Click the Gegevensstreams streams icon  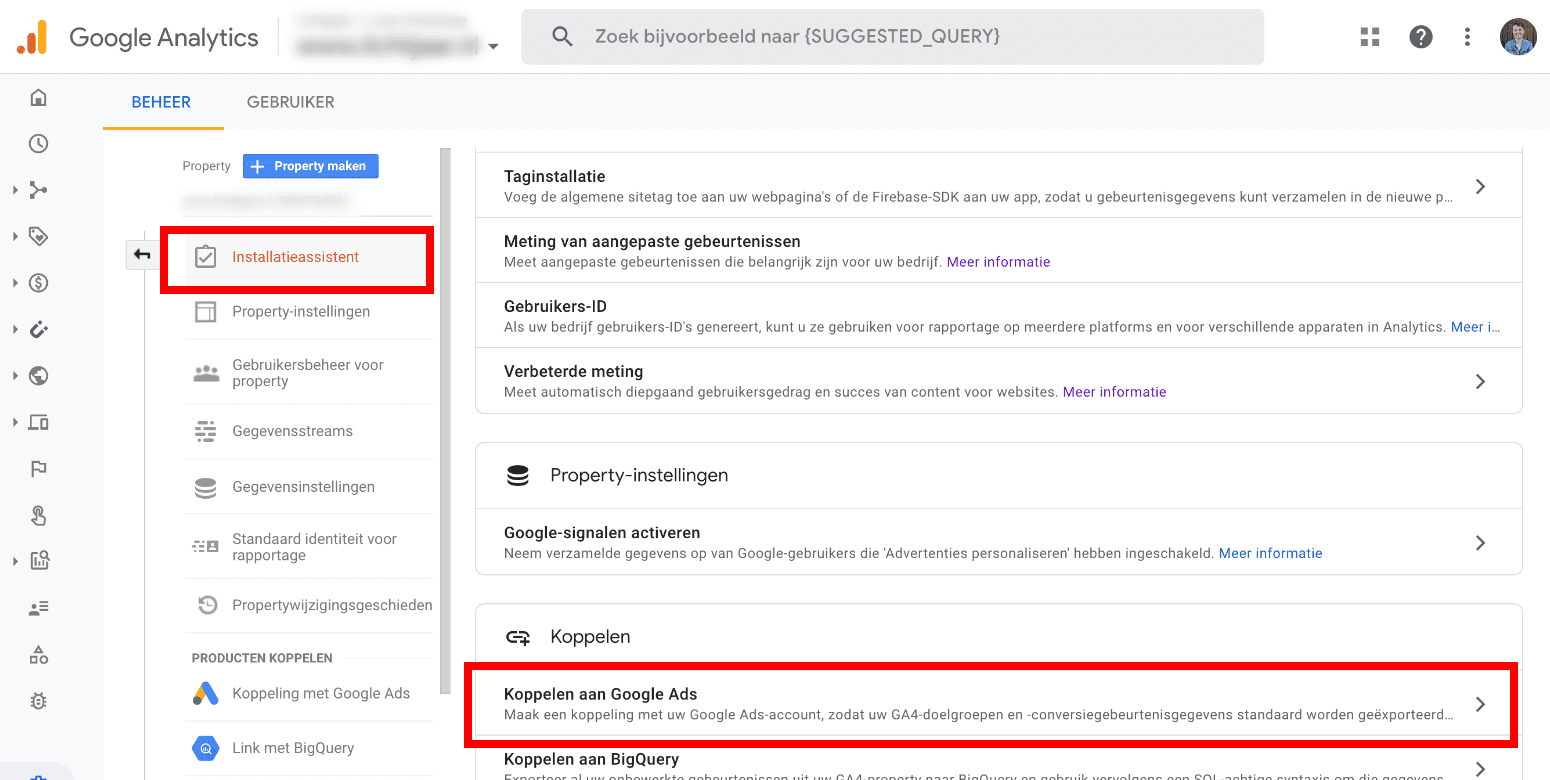pyautogui.click(x=205, y=432)
